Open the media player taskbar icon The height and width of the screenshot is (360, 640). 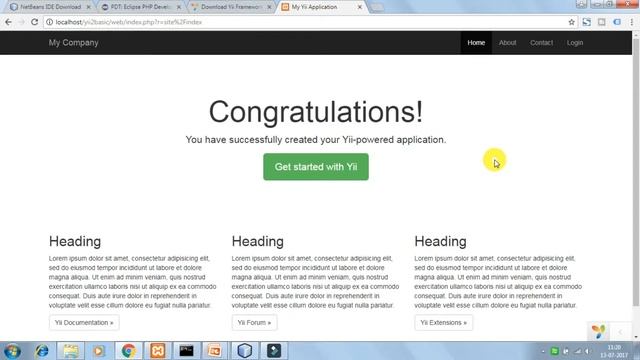99,351
